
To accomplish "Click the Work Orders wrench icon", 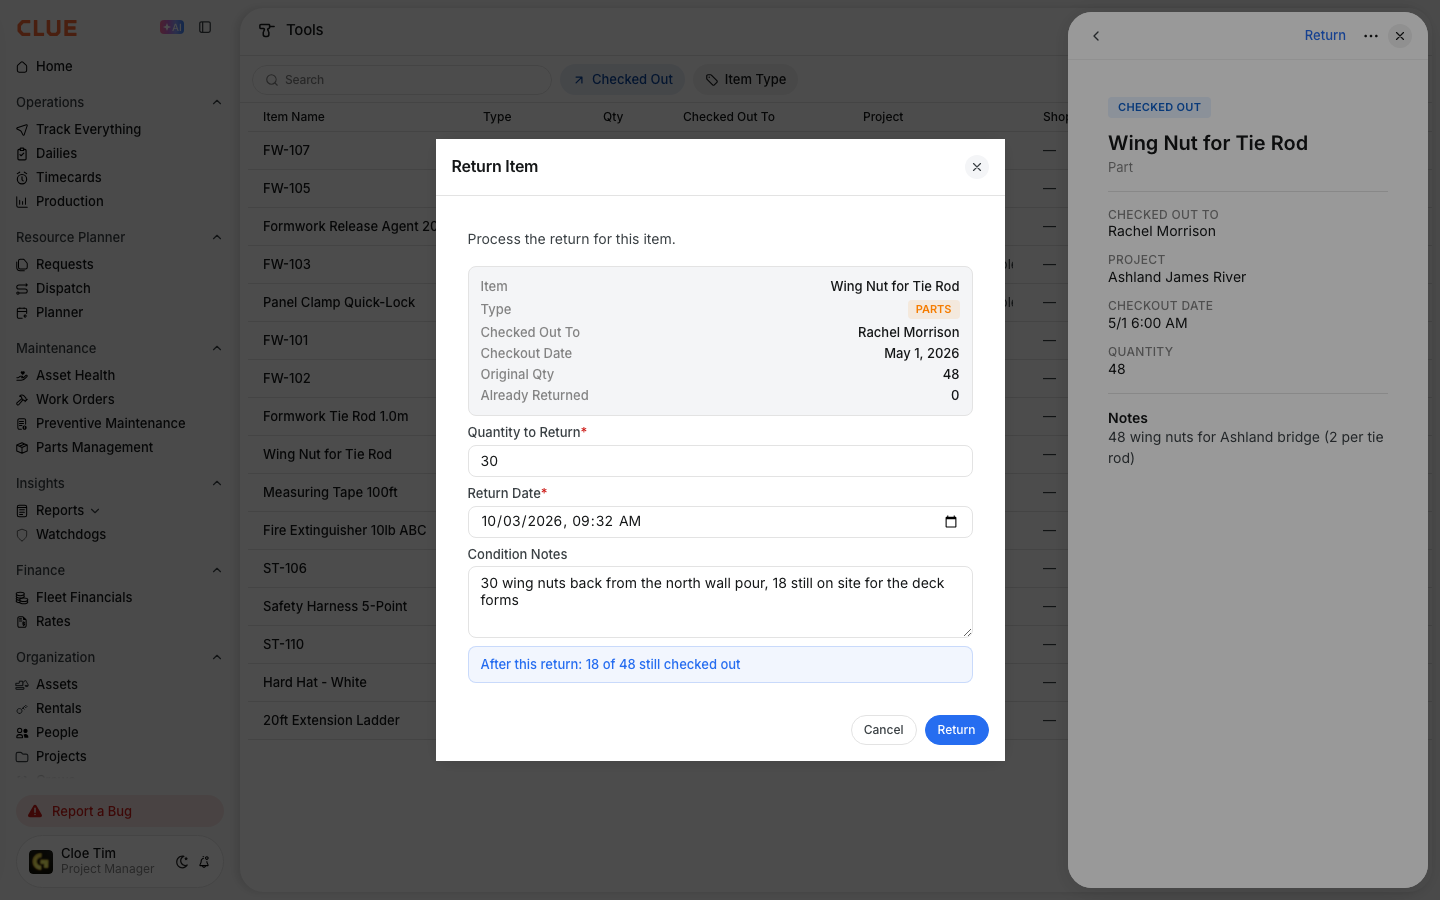I will pyautogui.click(x=22, y=400).
